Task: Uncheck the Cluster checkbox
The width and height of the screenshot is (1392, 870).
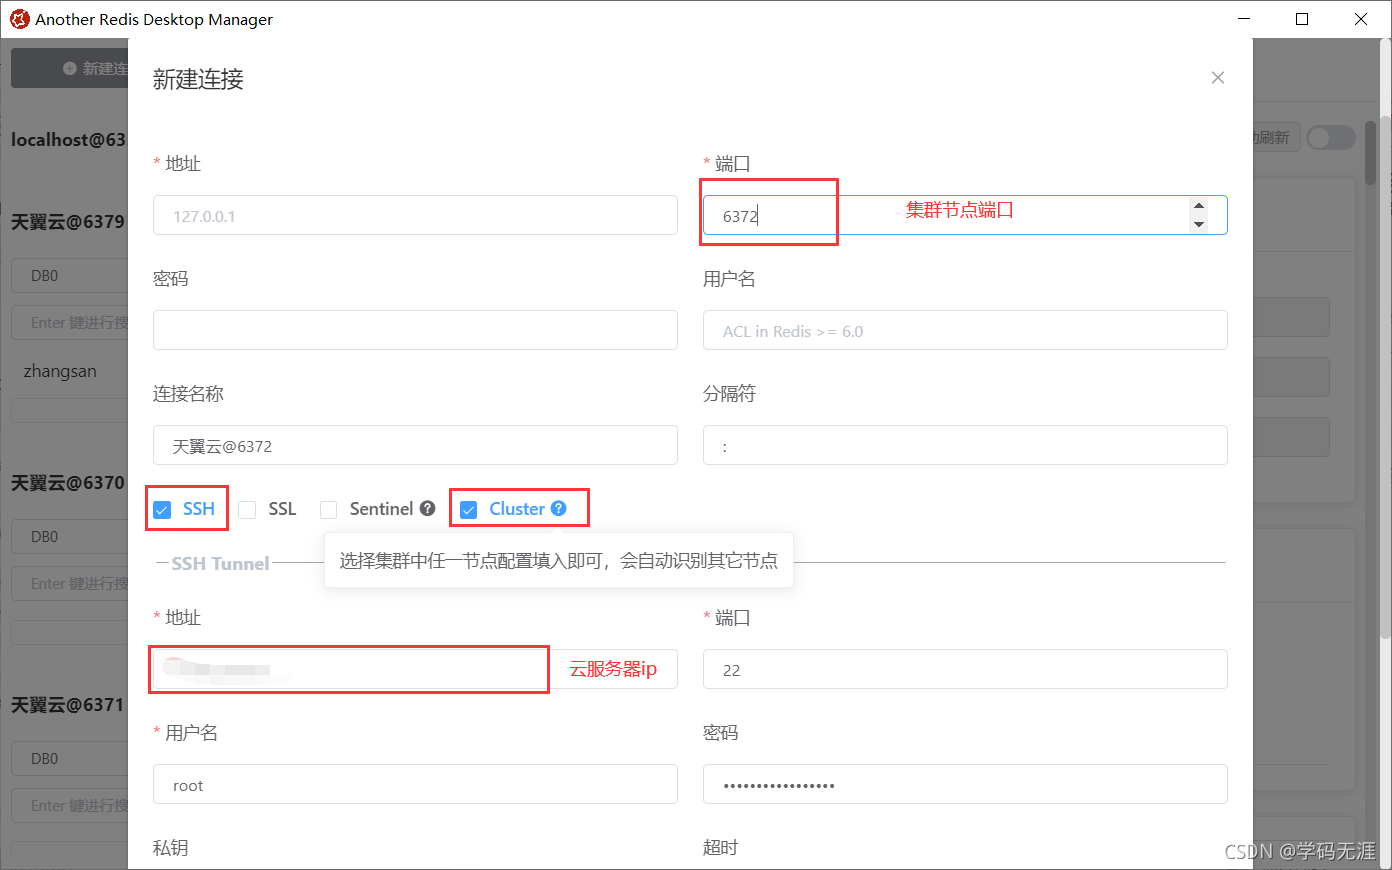Action: [468, 510]
